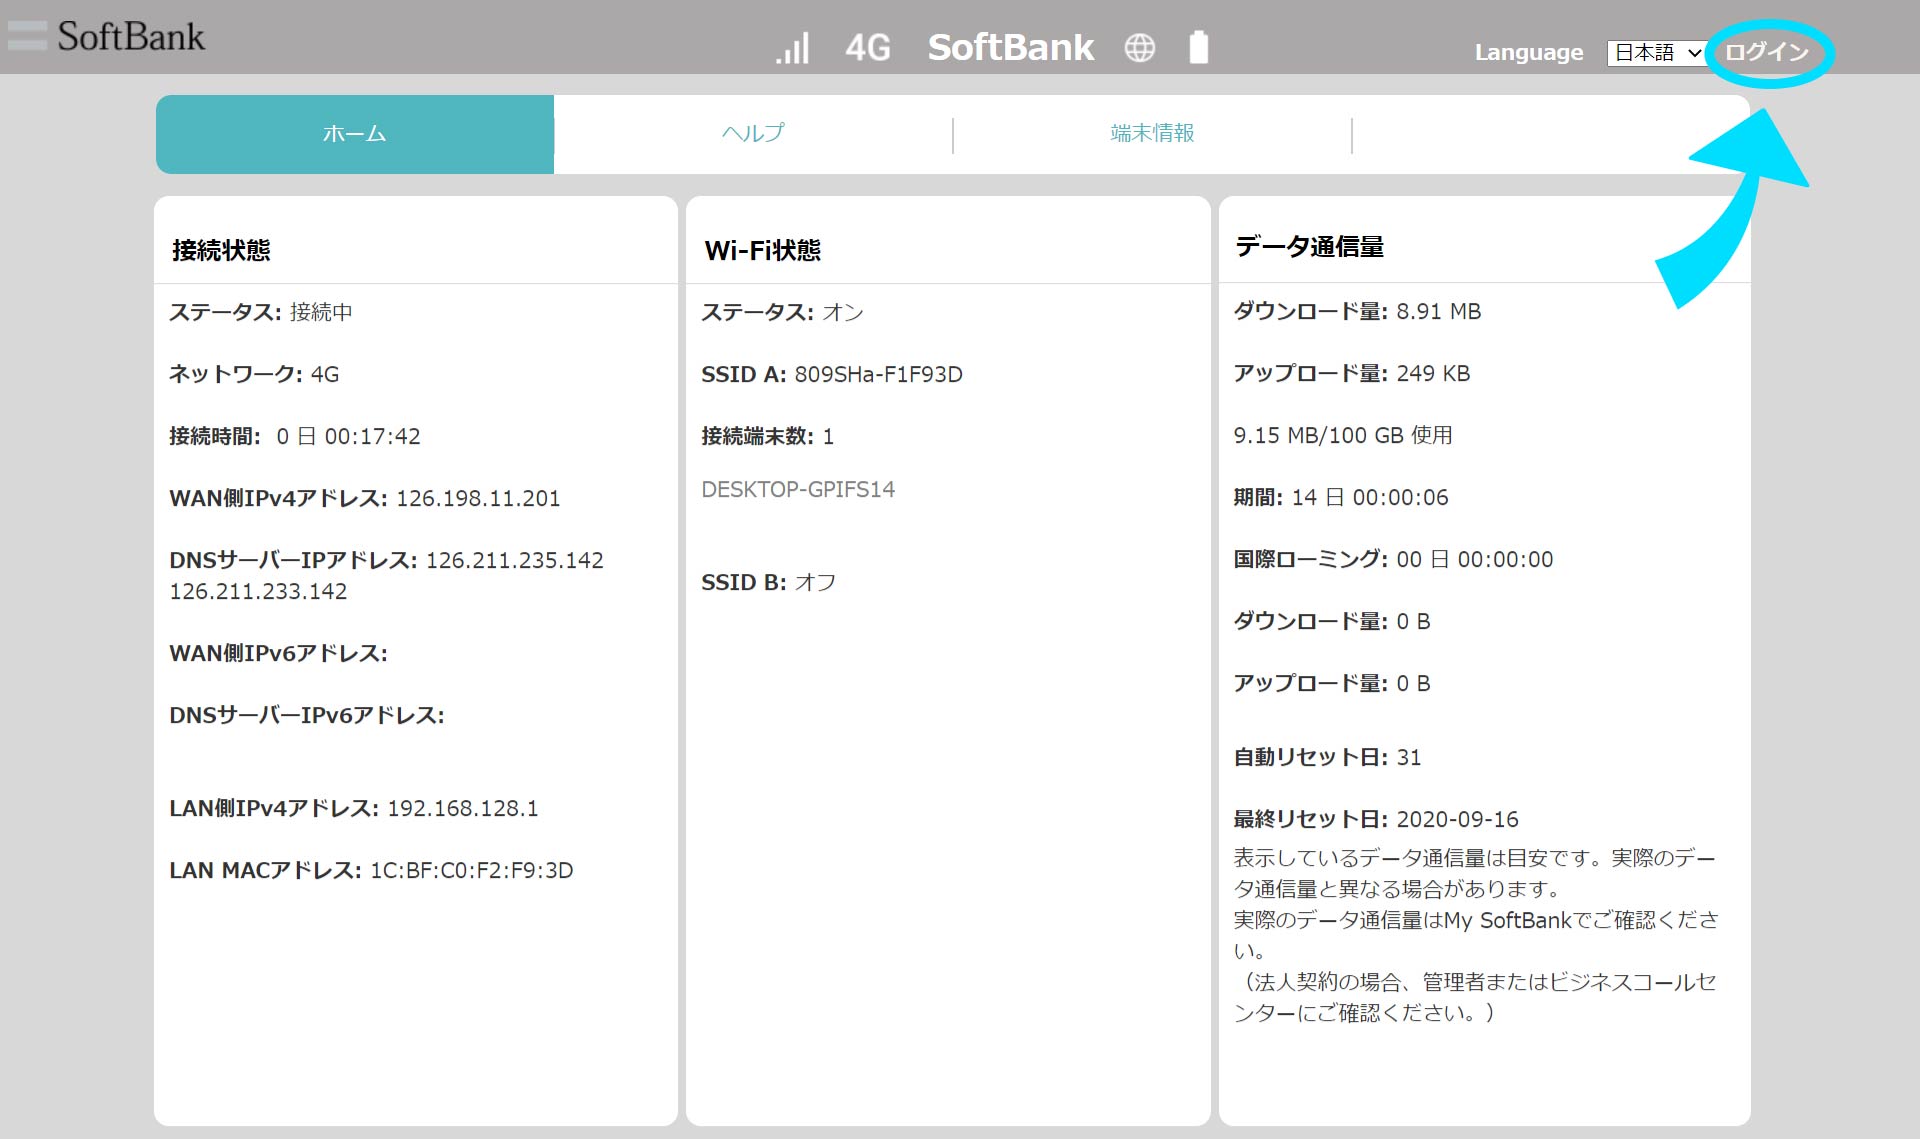The height and width of the screenshot is (1139, 1920).
Task: Click the 接続状態 panel heading
Action: 221,250
